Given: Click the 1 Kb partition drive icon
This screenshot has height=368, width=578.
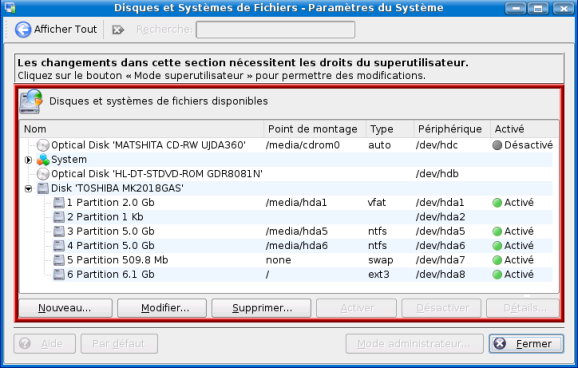Looking at the screenshot, I should (x=59, y=217).
